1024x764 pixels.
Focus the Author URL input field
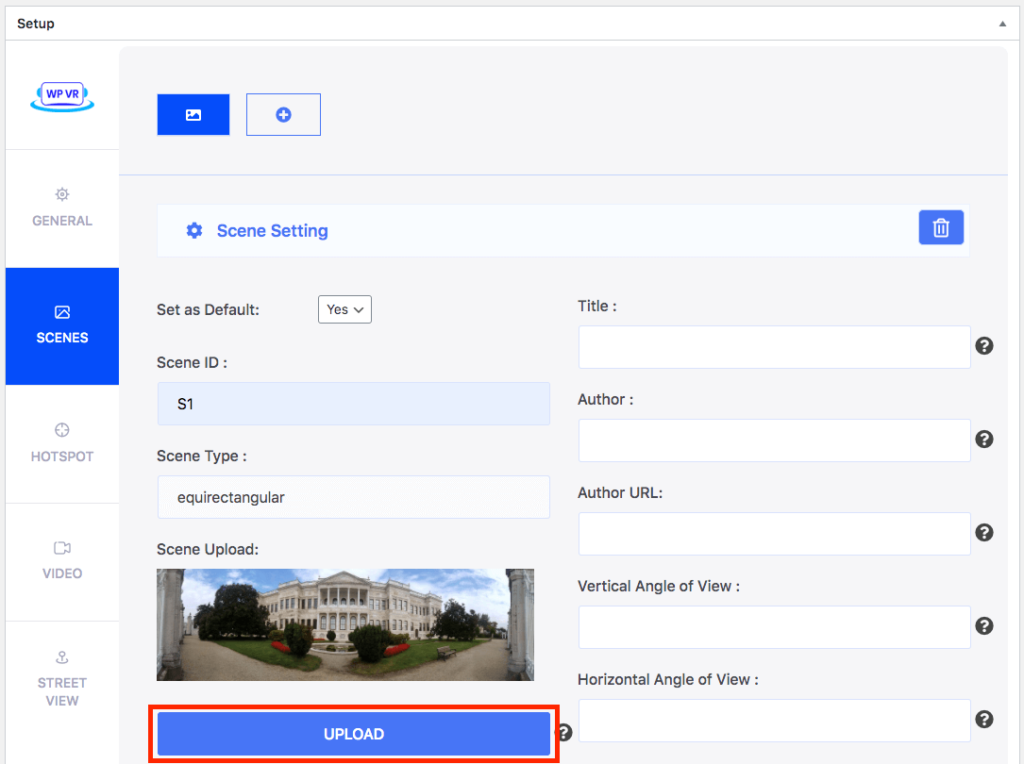(775, 533)
